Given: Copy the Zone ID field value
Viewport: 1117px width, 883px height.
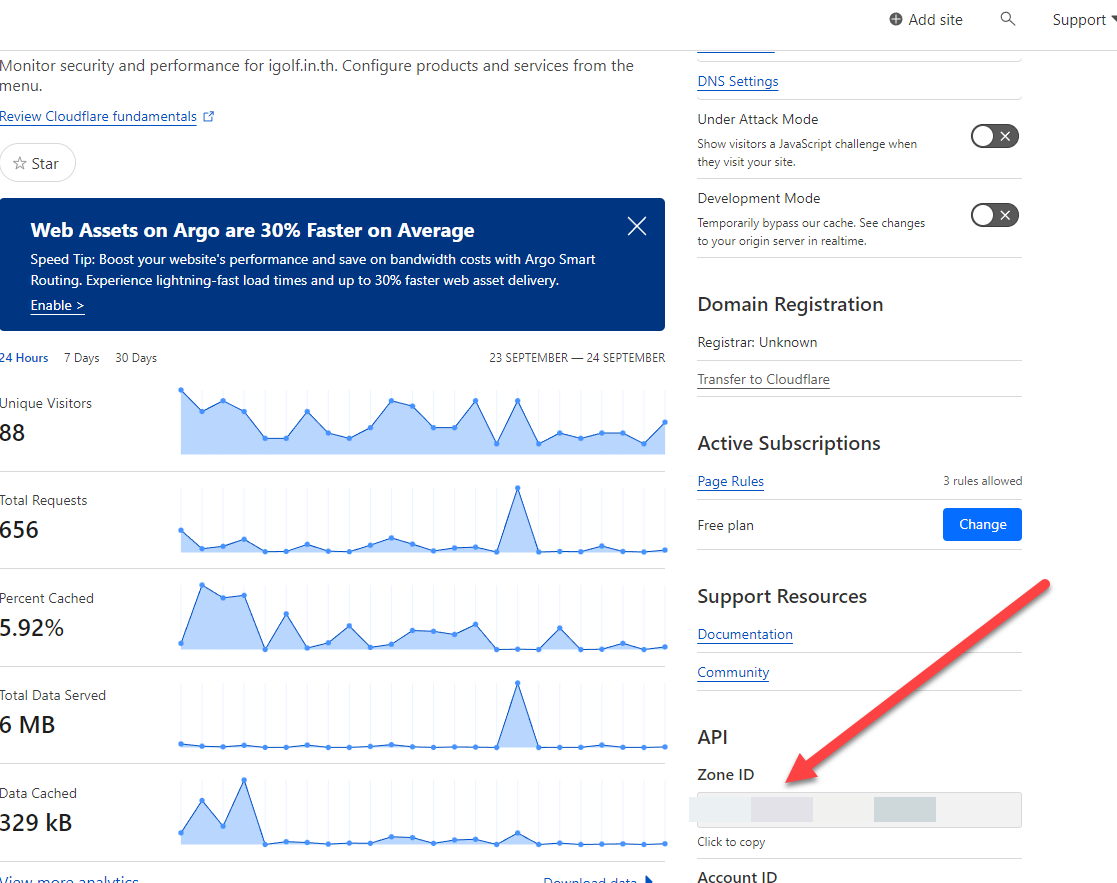Looking at the screenshot, I should click(859, 810).
